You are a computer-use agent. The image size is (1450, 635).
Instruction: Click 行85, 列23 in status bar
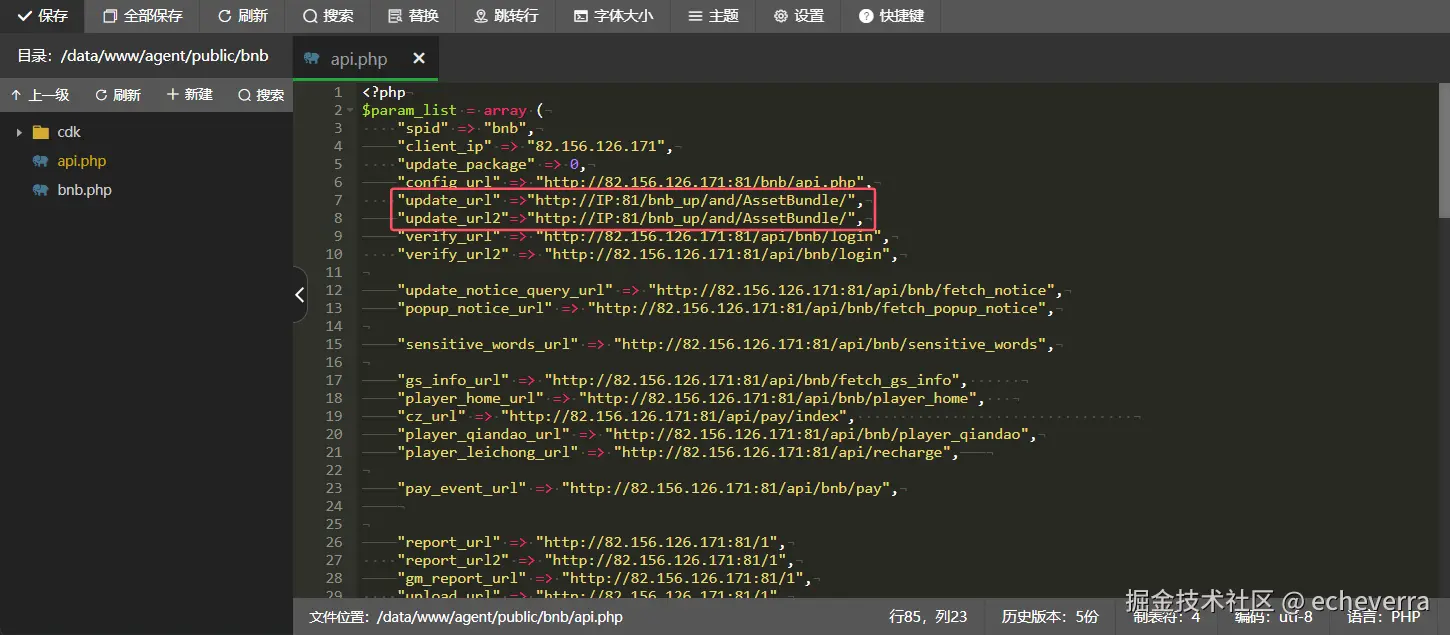[x=928, y=617]
